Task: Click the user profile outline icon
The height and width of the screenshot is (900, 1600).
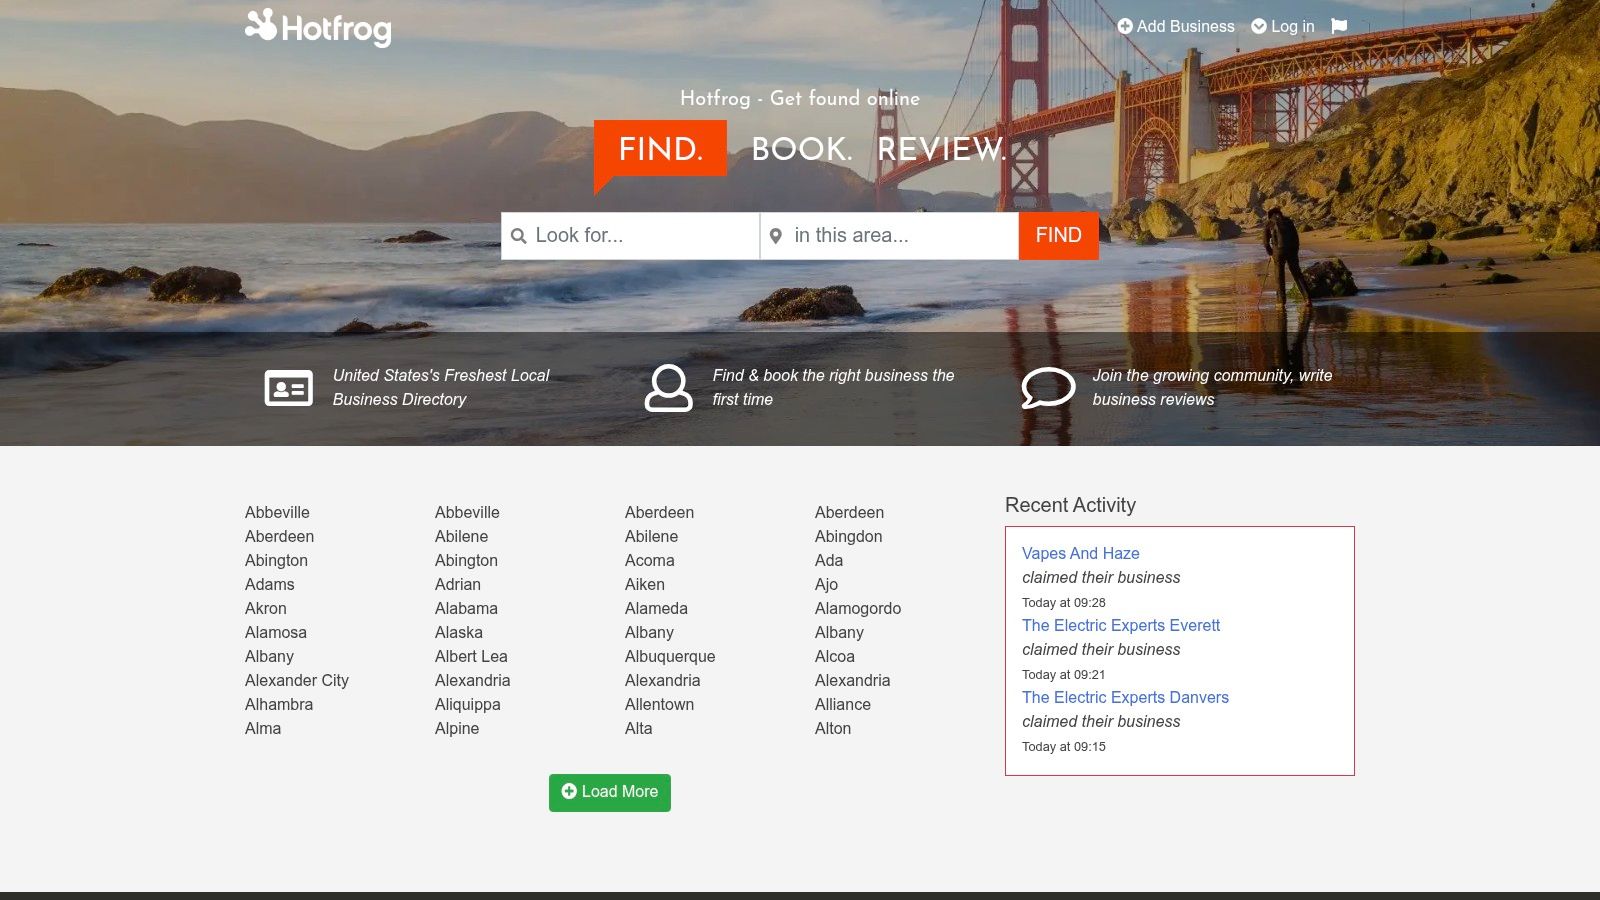Action: click(668, 388)
